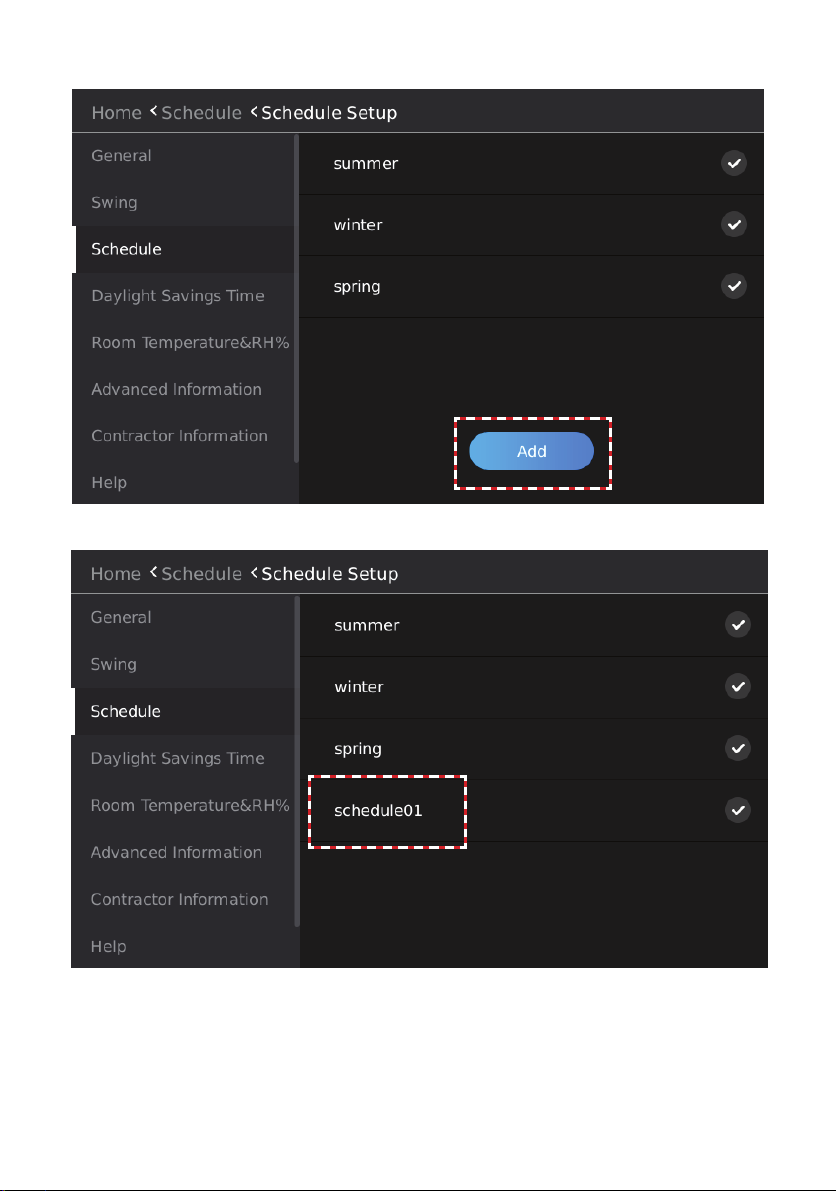The width and height of the screenshot is (836, 1191).
Task: Click the back chevron before Schedule Setup in top header
Action: (254, 112)
